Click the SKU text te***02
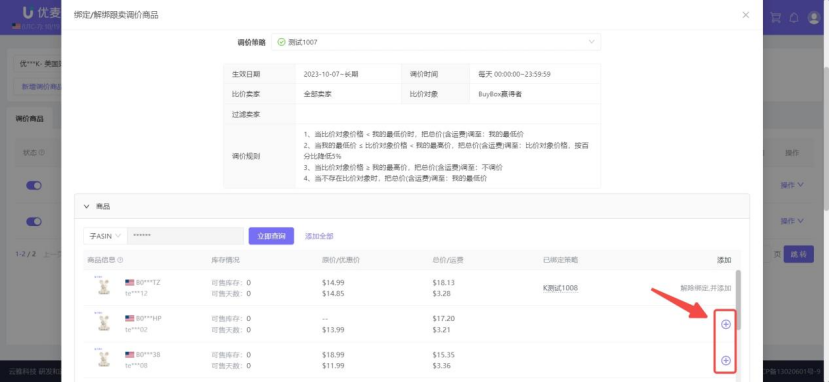 coord(136,330)
